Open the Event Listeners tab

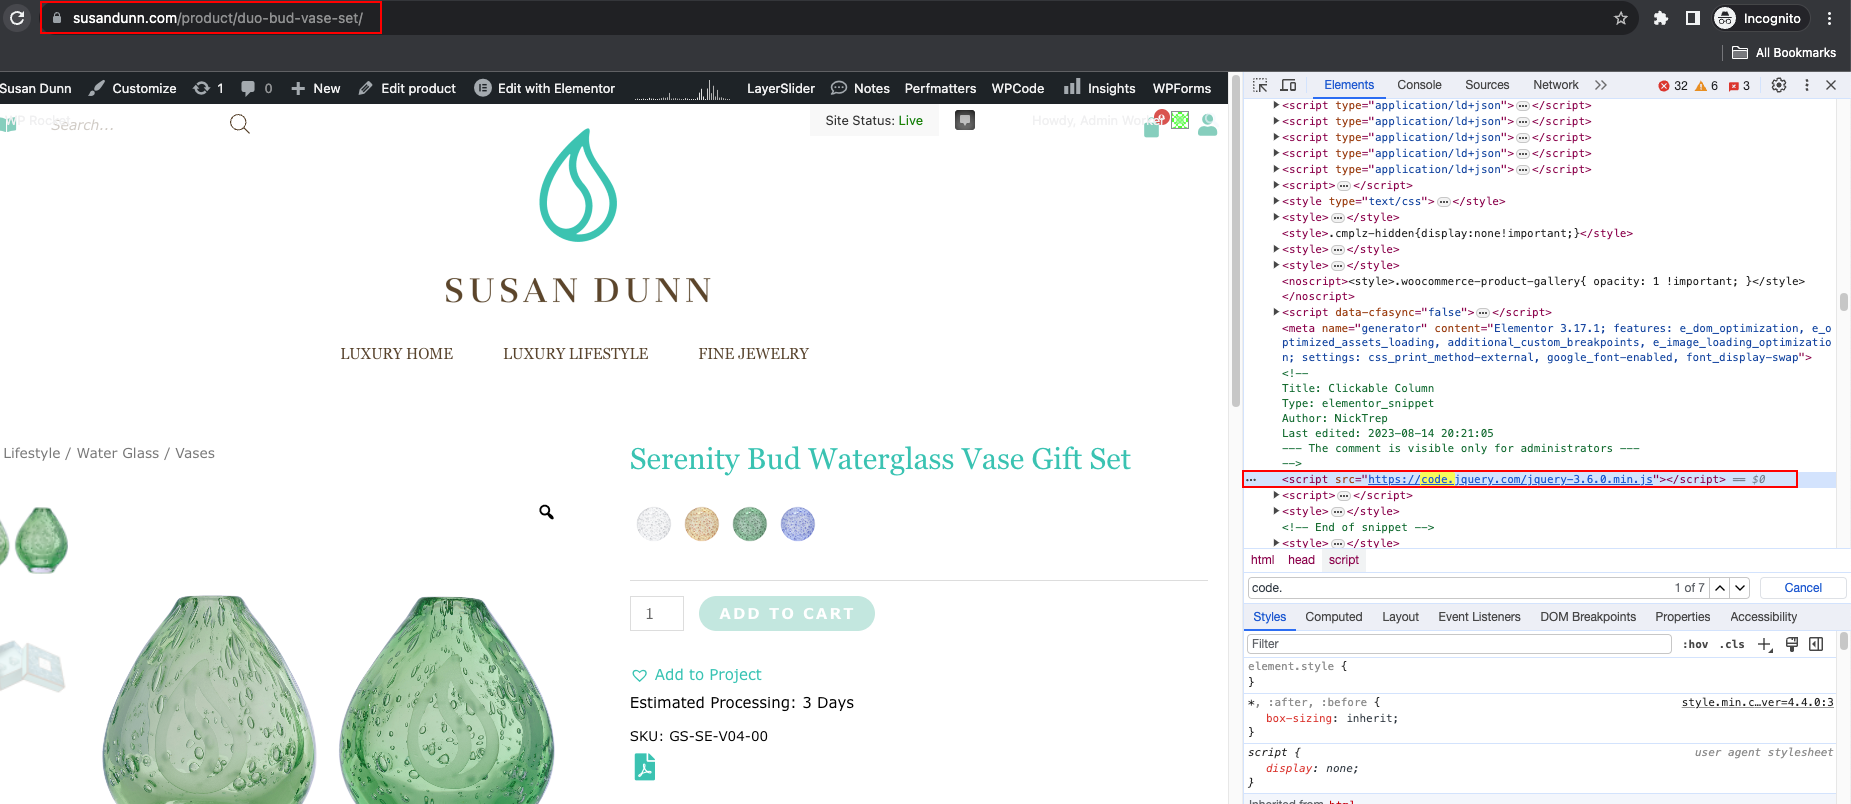1479,617
